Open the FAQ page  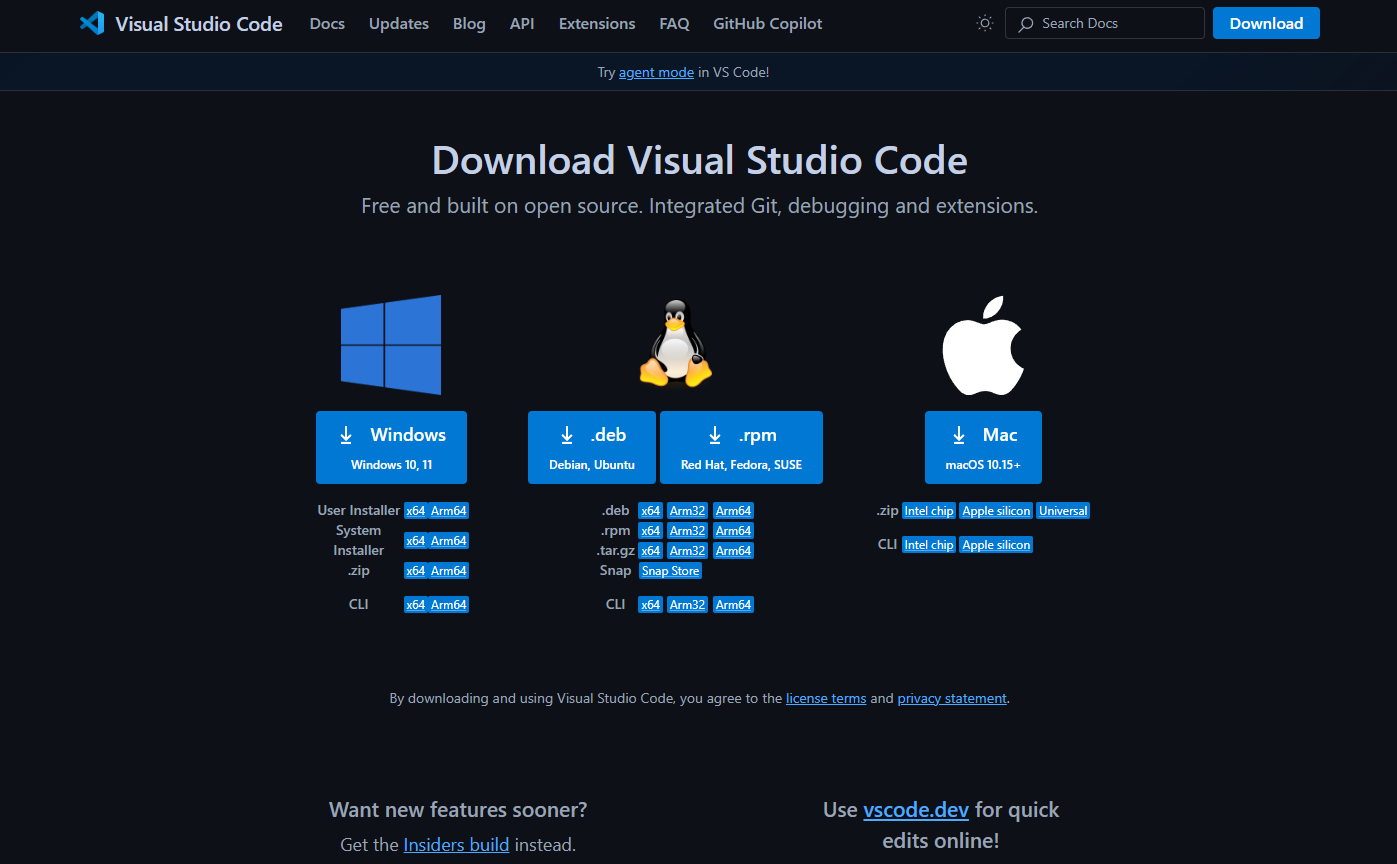pyautogui.click(x=675, y=23)
